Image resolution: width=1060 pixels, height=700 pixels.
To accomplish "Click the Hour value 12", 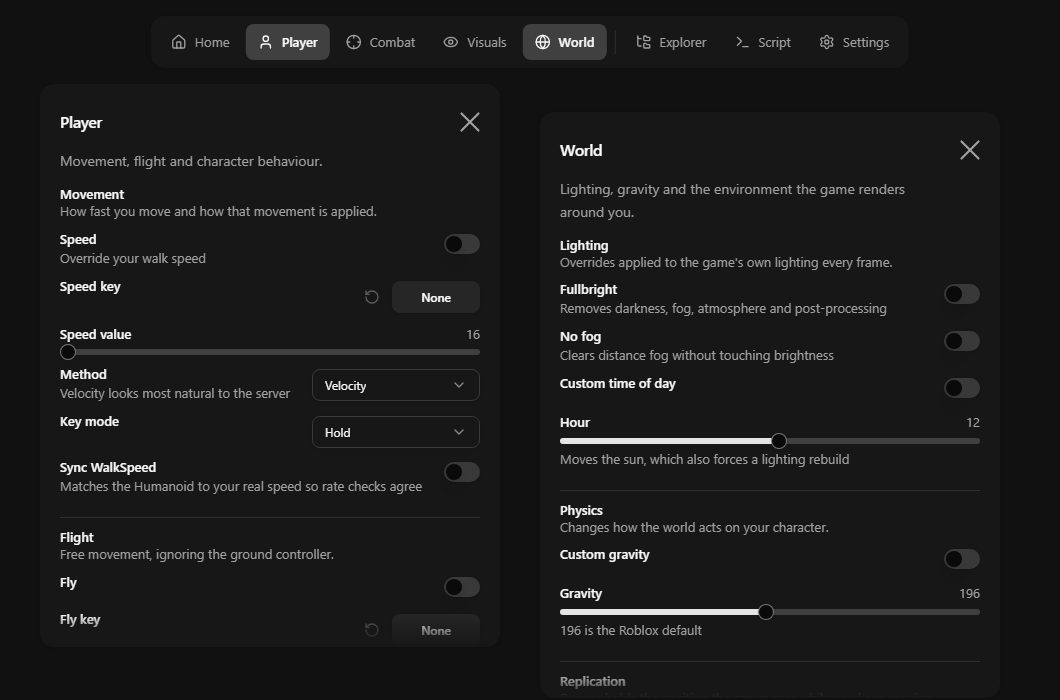I will tap(973, 423).
